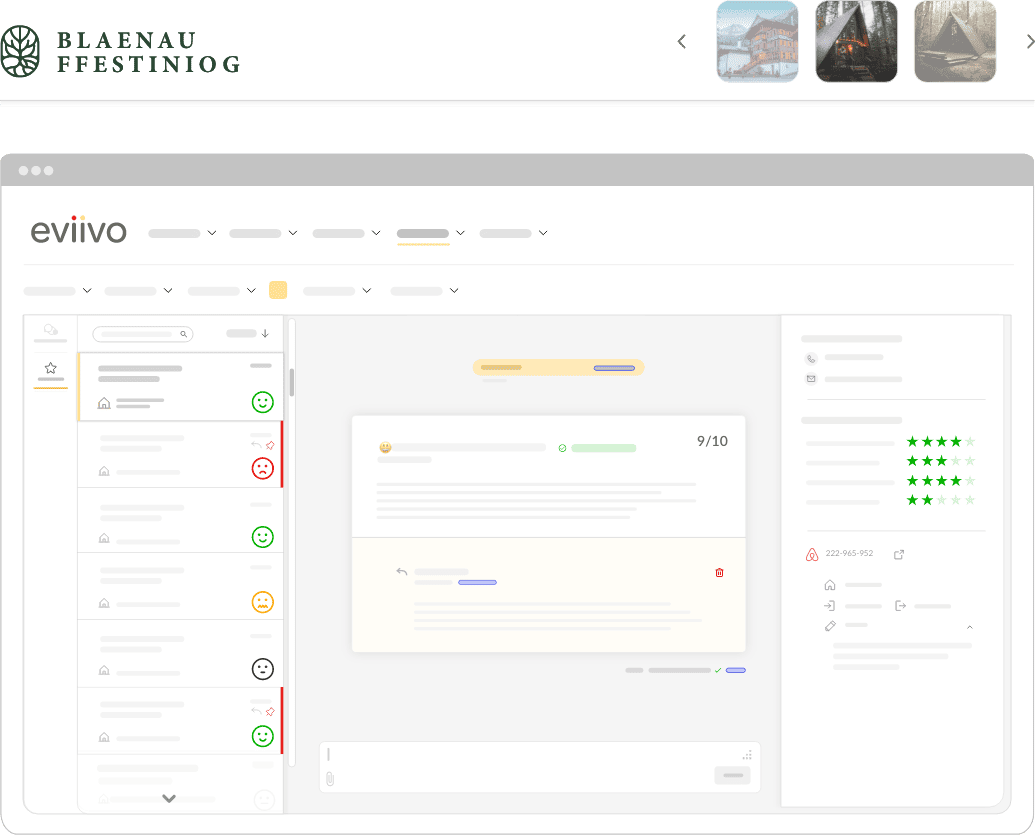Attach a file with the paperclip icon
This screenshot has width=1036, height=835.
330,780
